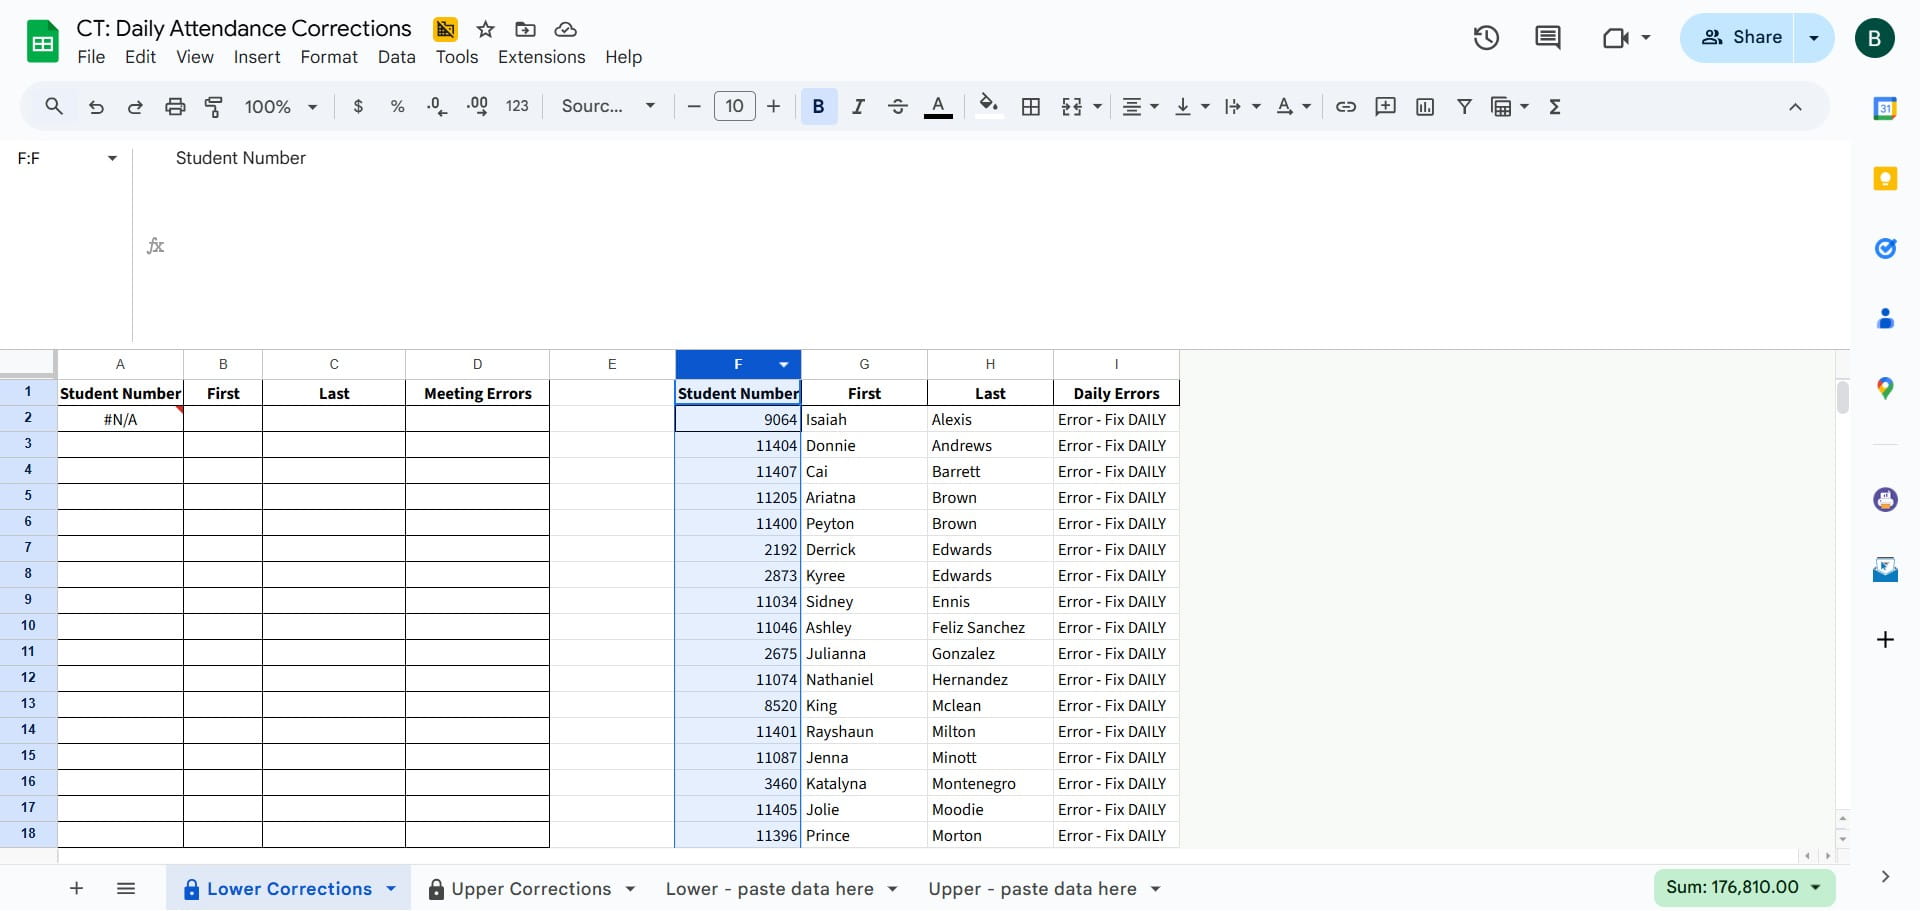Open the Borders icon
This screenshot has height=911, width=1920.
[x=1031, y=106]
